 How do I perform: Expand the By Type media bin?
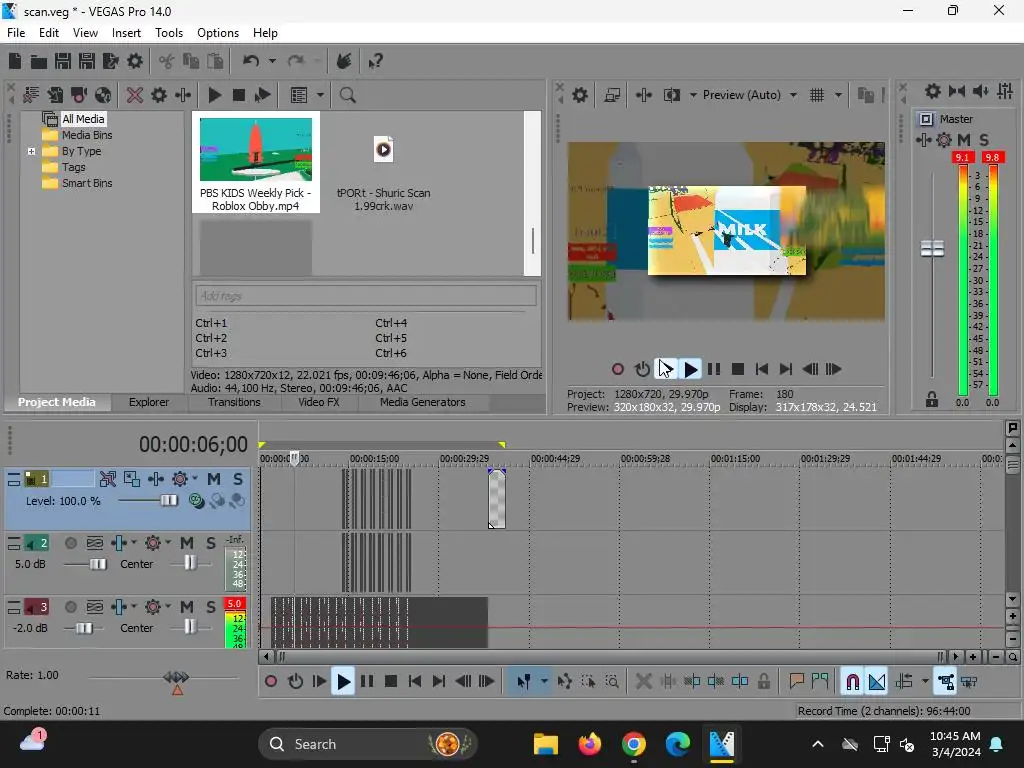[x=31, y=152]
